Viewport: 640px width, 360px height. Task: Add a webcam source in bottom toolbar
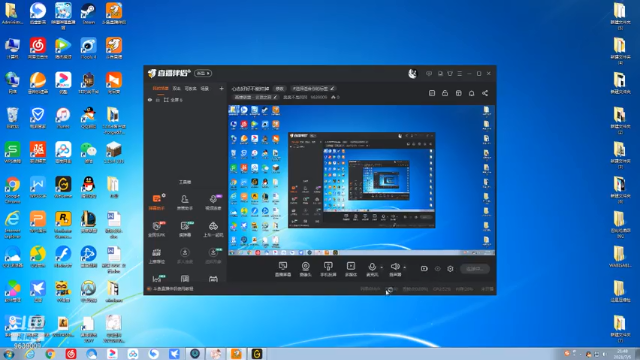[x=305, y=269]
